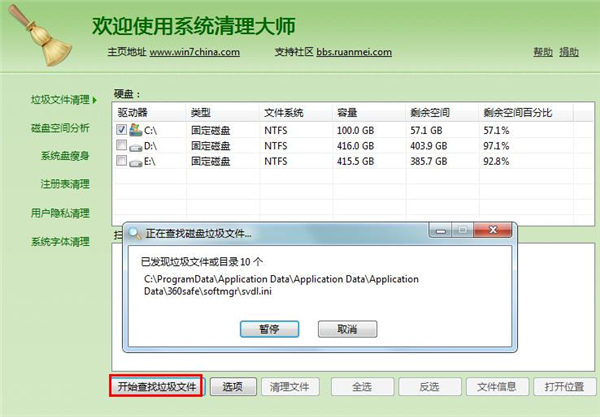The width and height of the screenshot is (600, 417).
Task: Click the 选项 button
Action: point(233,387)
